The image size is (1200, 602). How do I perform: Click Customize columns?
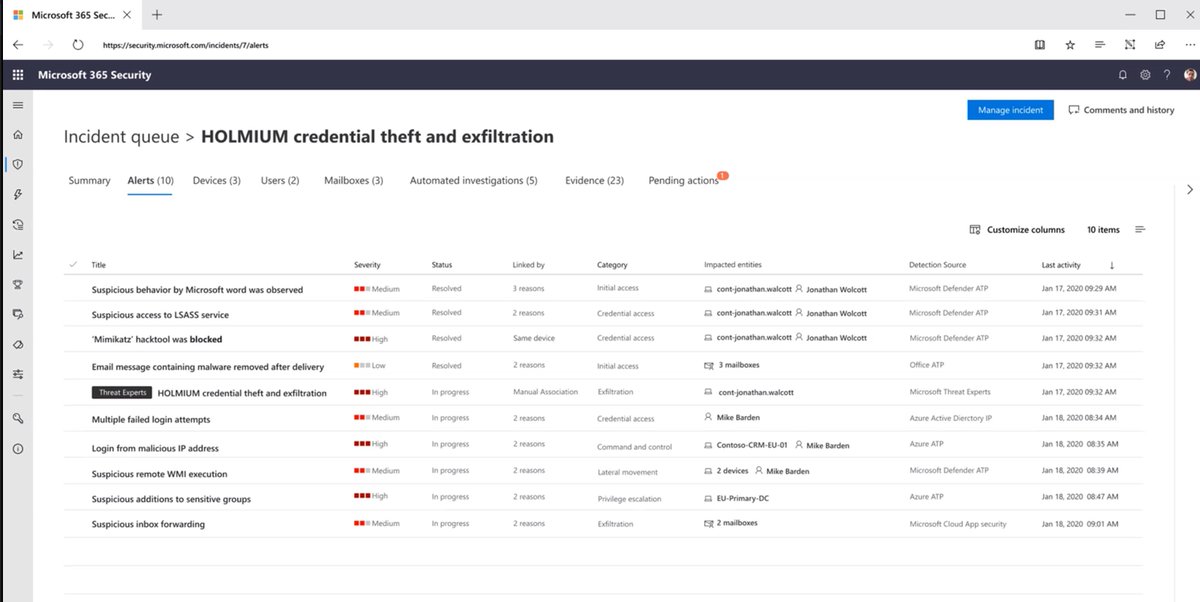pos(1017,230)
